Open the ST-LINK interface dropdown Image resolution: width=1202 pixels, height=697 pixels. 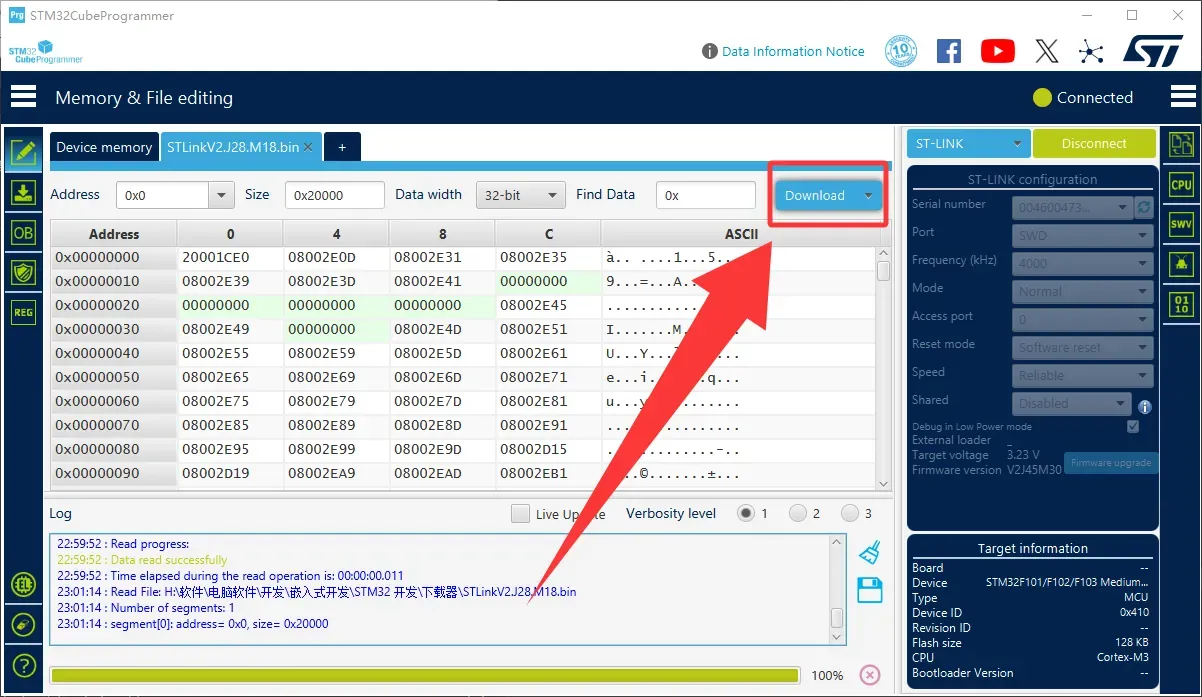point(968,144)
